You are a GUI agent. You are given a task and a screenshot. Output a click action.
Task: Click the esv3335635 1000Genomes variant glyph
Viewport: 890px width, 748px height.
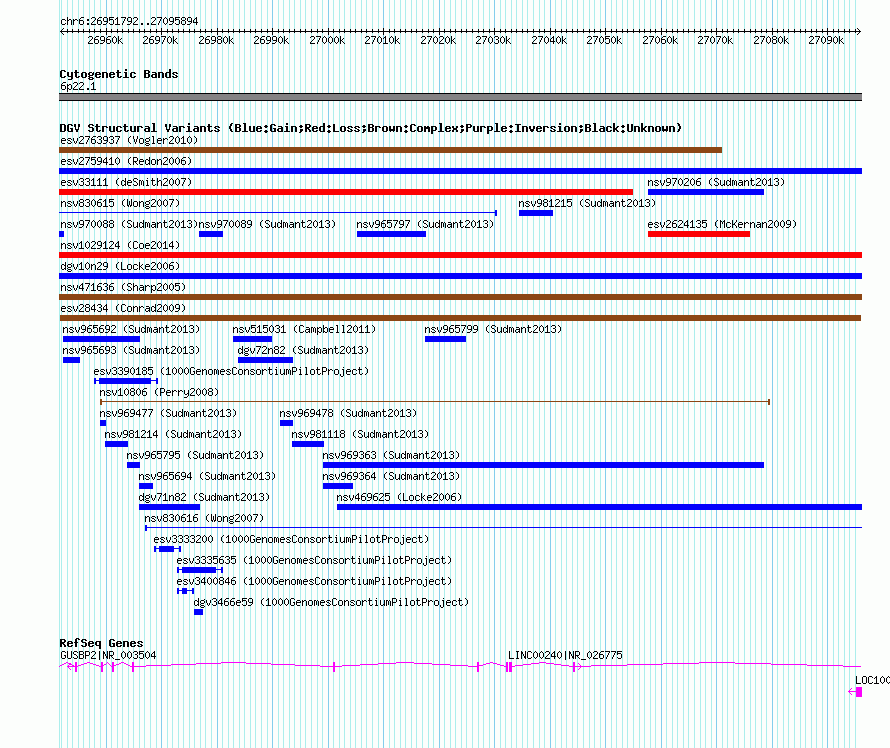(200, 570)
